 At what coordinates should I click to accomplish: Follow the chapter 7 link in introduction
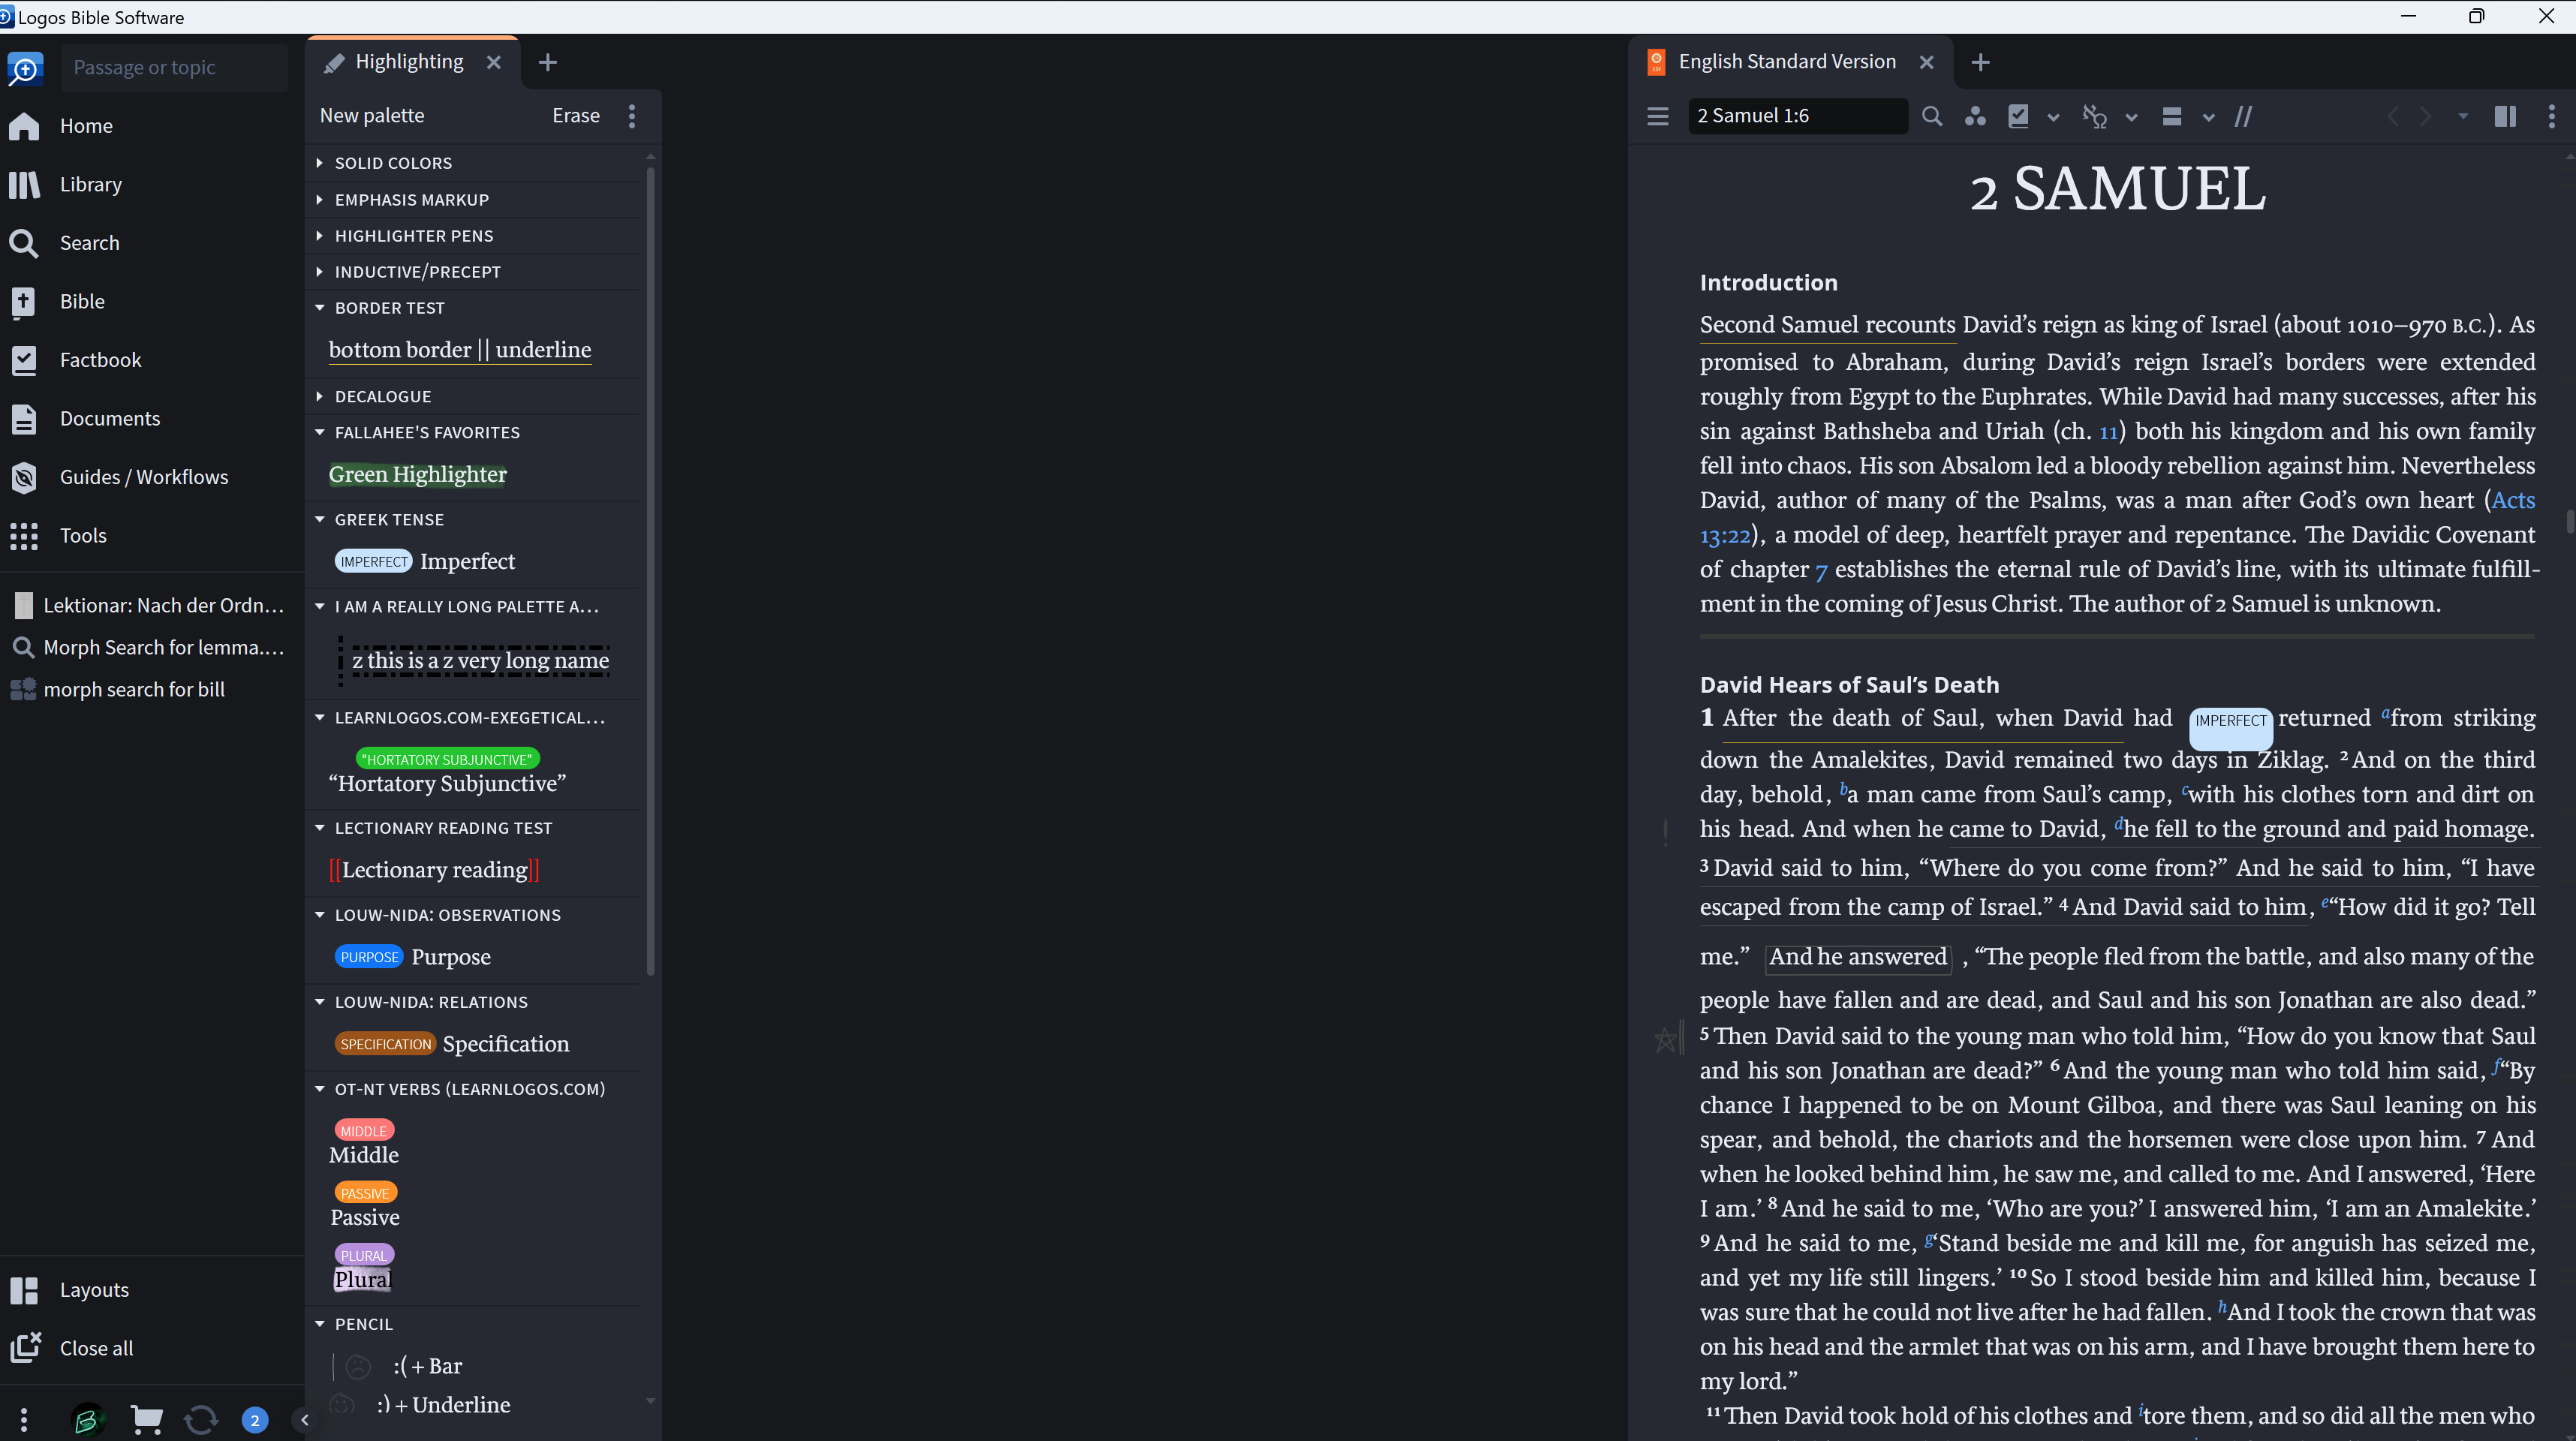(1821, 571)
